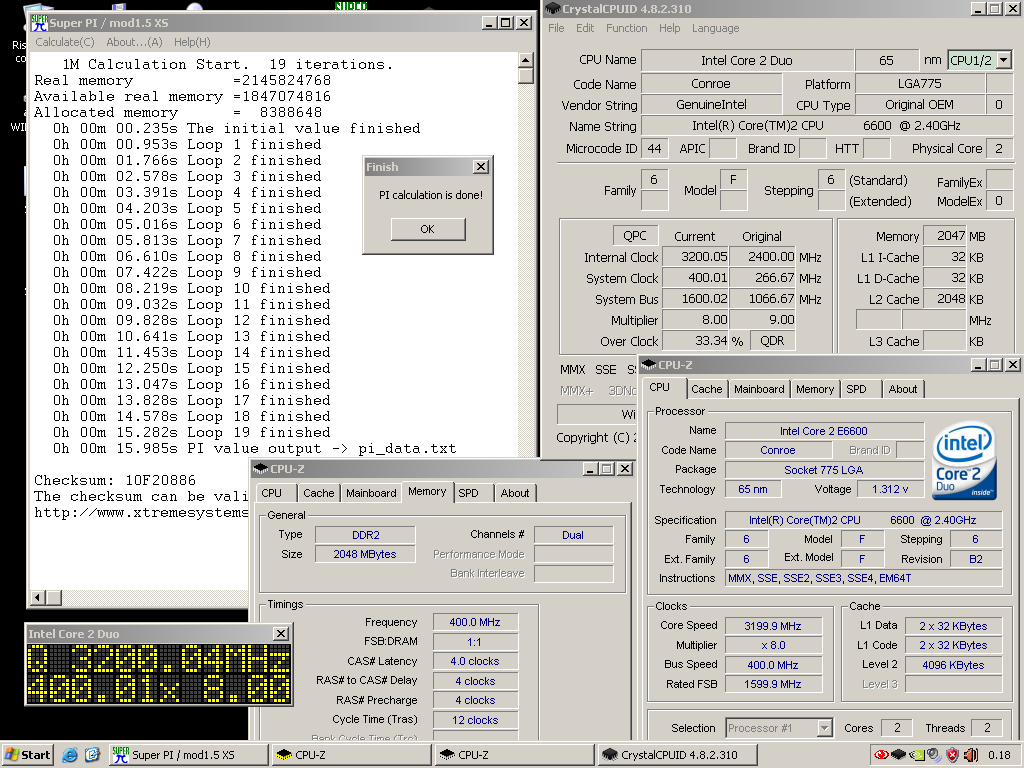Click the Code Name field Conroe in CrystalCPUID
The width and height of the screenshot is (1024, 768).
pos(711,84)
